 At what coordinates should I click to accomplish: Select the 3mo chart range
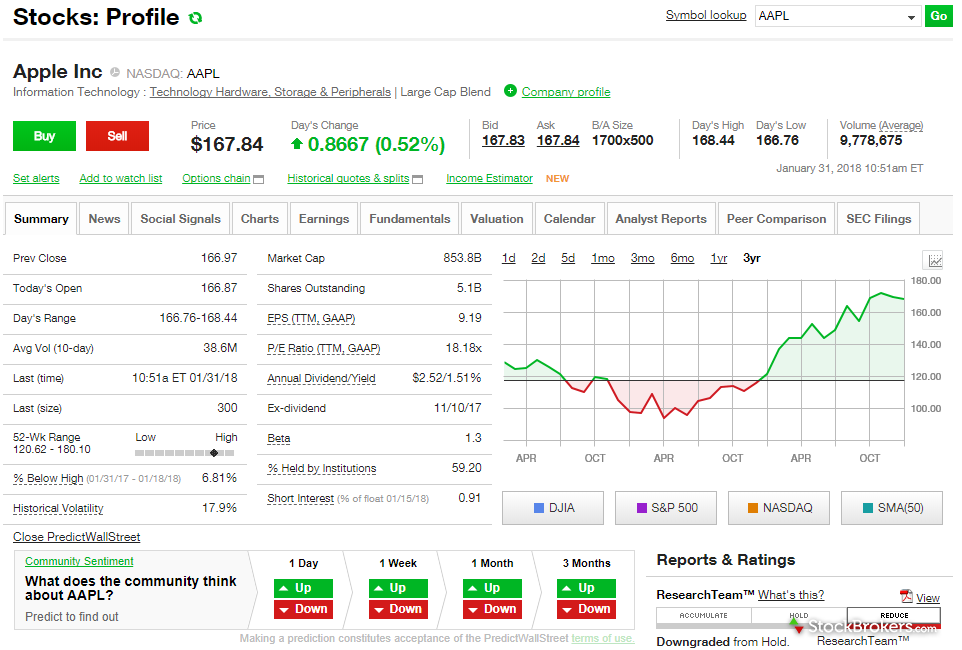point(642,258)
